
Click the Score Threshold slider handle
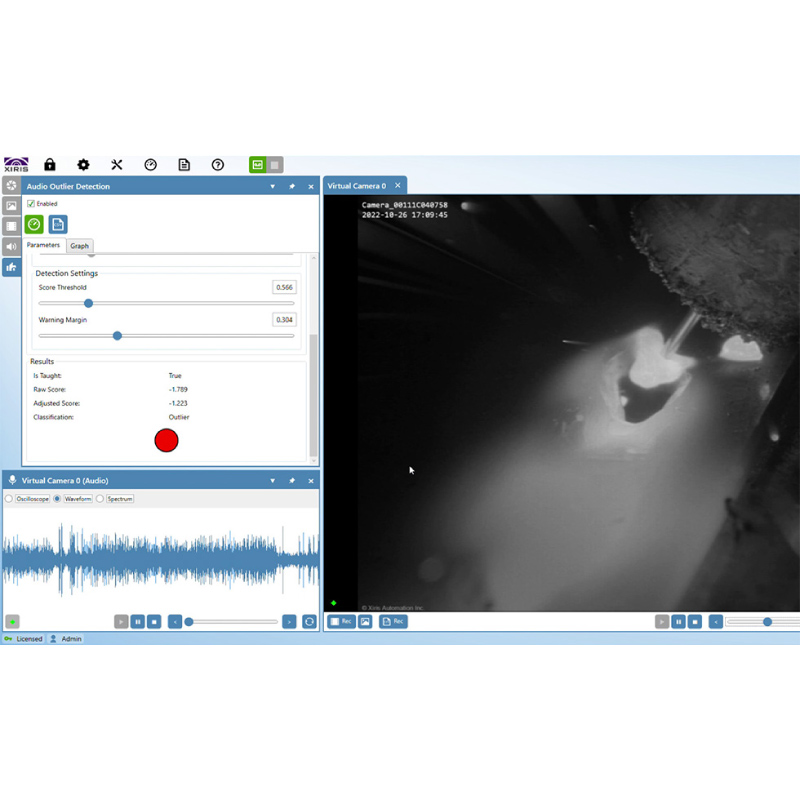[x=88, y=303]
